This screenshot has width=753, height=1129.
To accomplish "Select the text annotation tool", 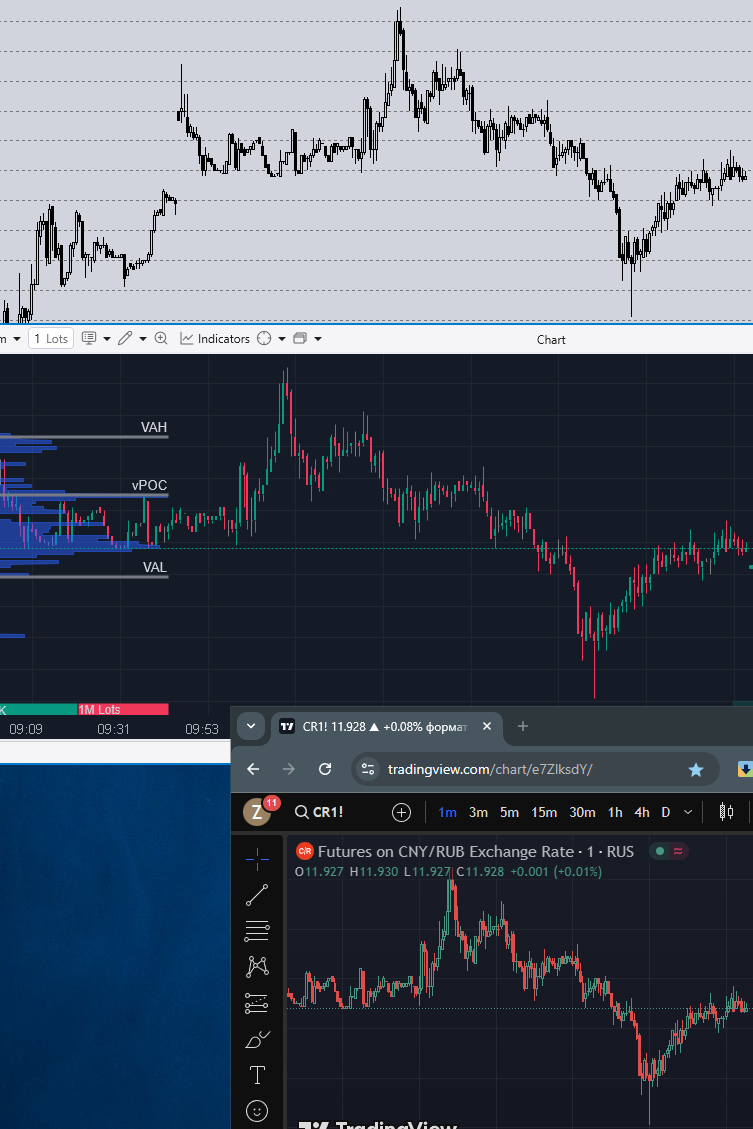I will point(257,1075).
